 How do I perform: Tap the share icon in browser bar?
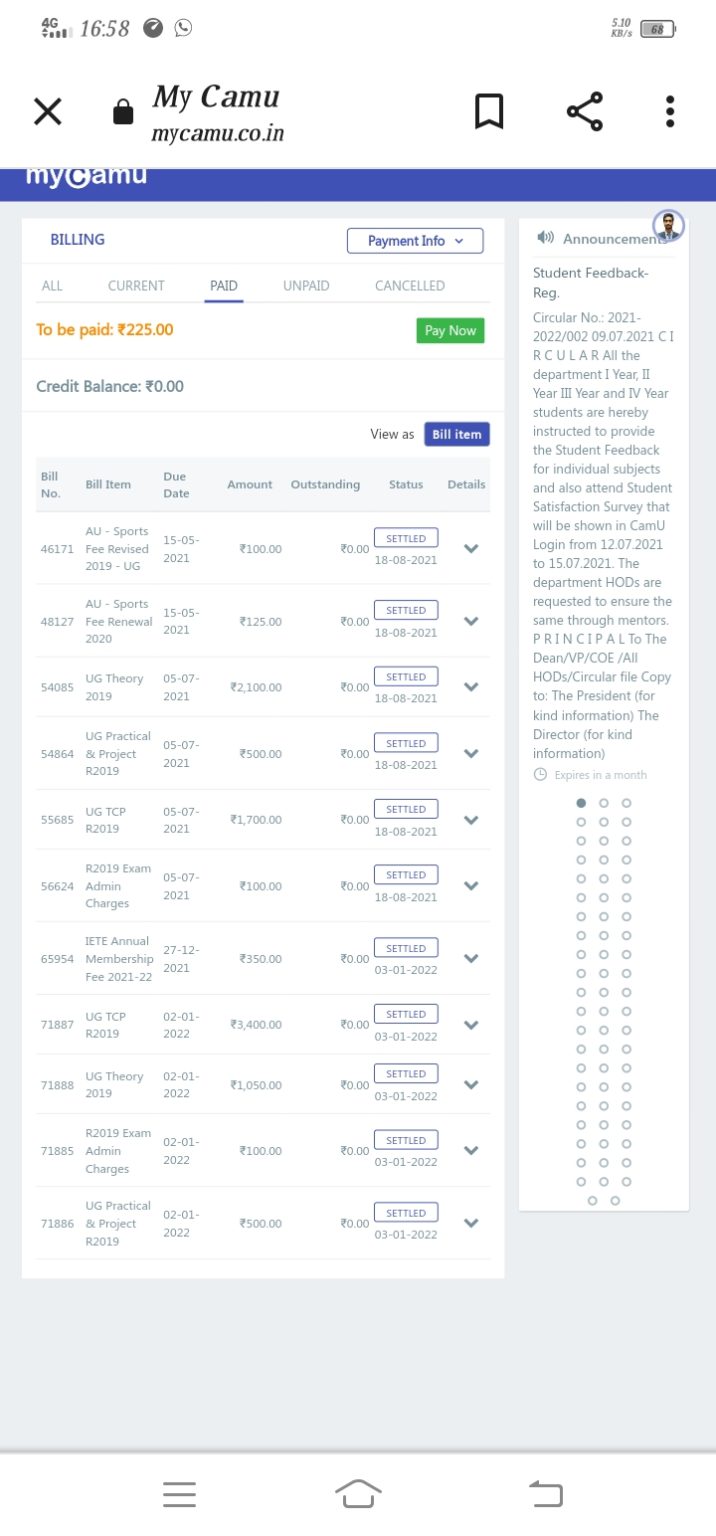[585, 112]
